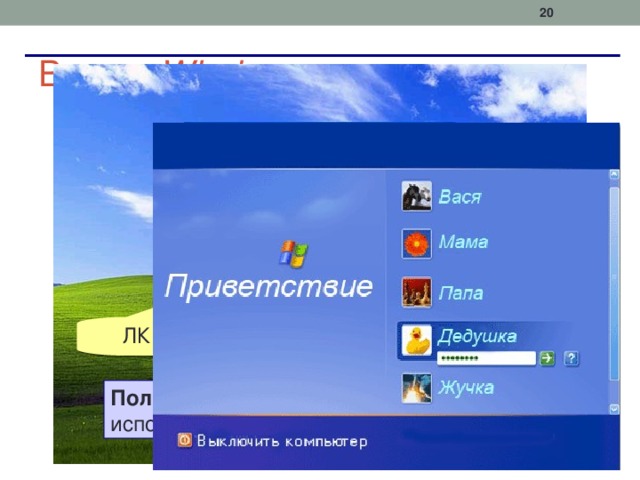Open the password hint question mark
Image resolution: width=640 pixels, height=480 pixels.
point(571,358)
